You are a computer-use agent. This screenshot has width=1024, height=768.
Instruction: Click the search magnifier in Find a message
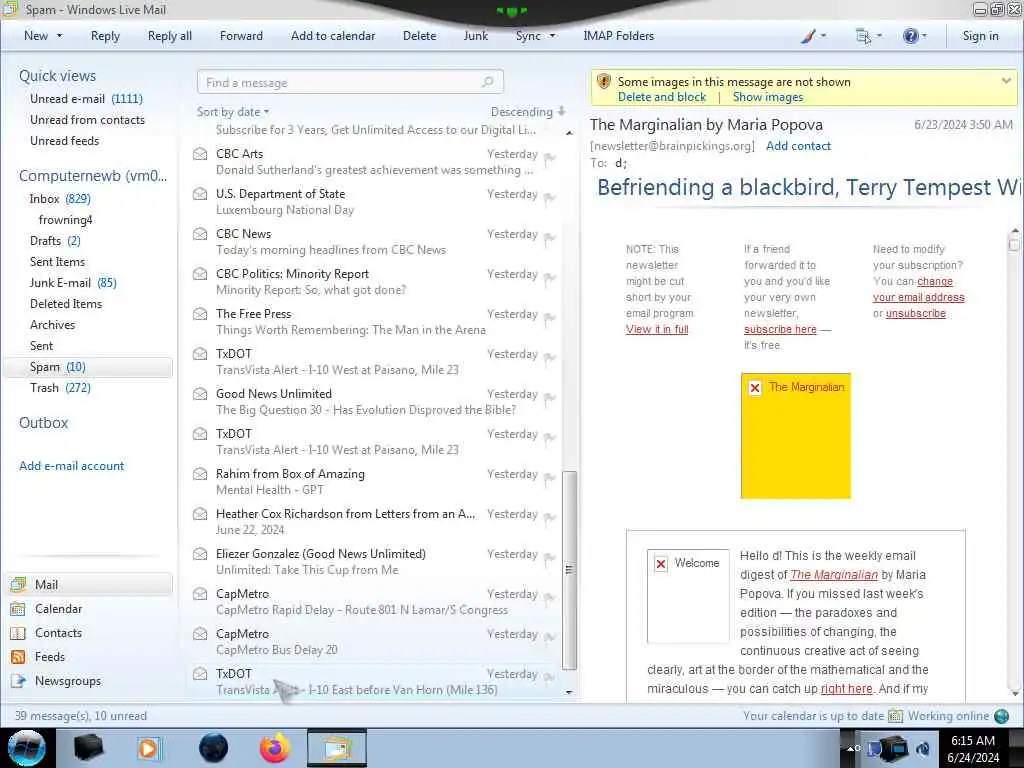coord(487,82)
